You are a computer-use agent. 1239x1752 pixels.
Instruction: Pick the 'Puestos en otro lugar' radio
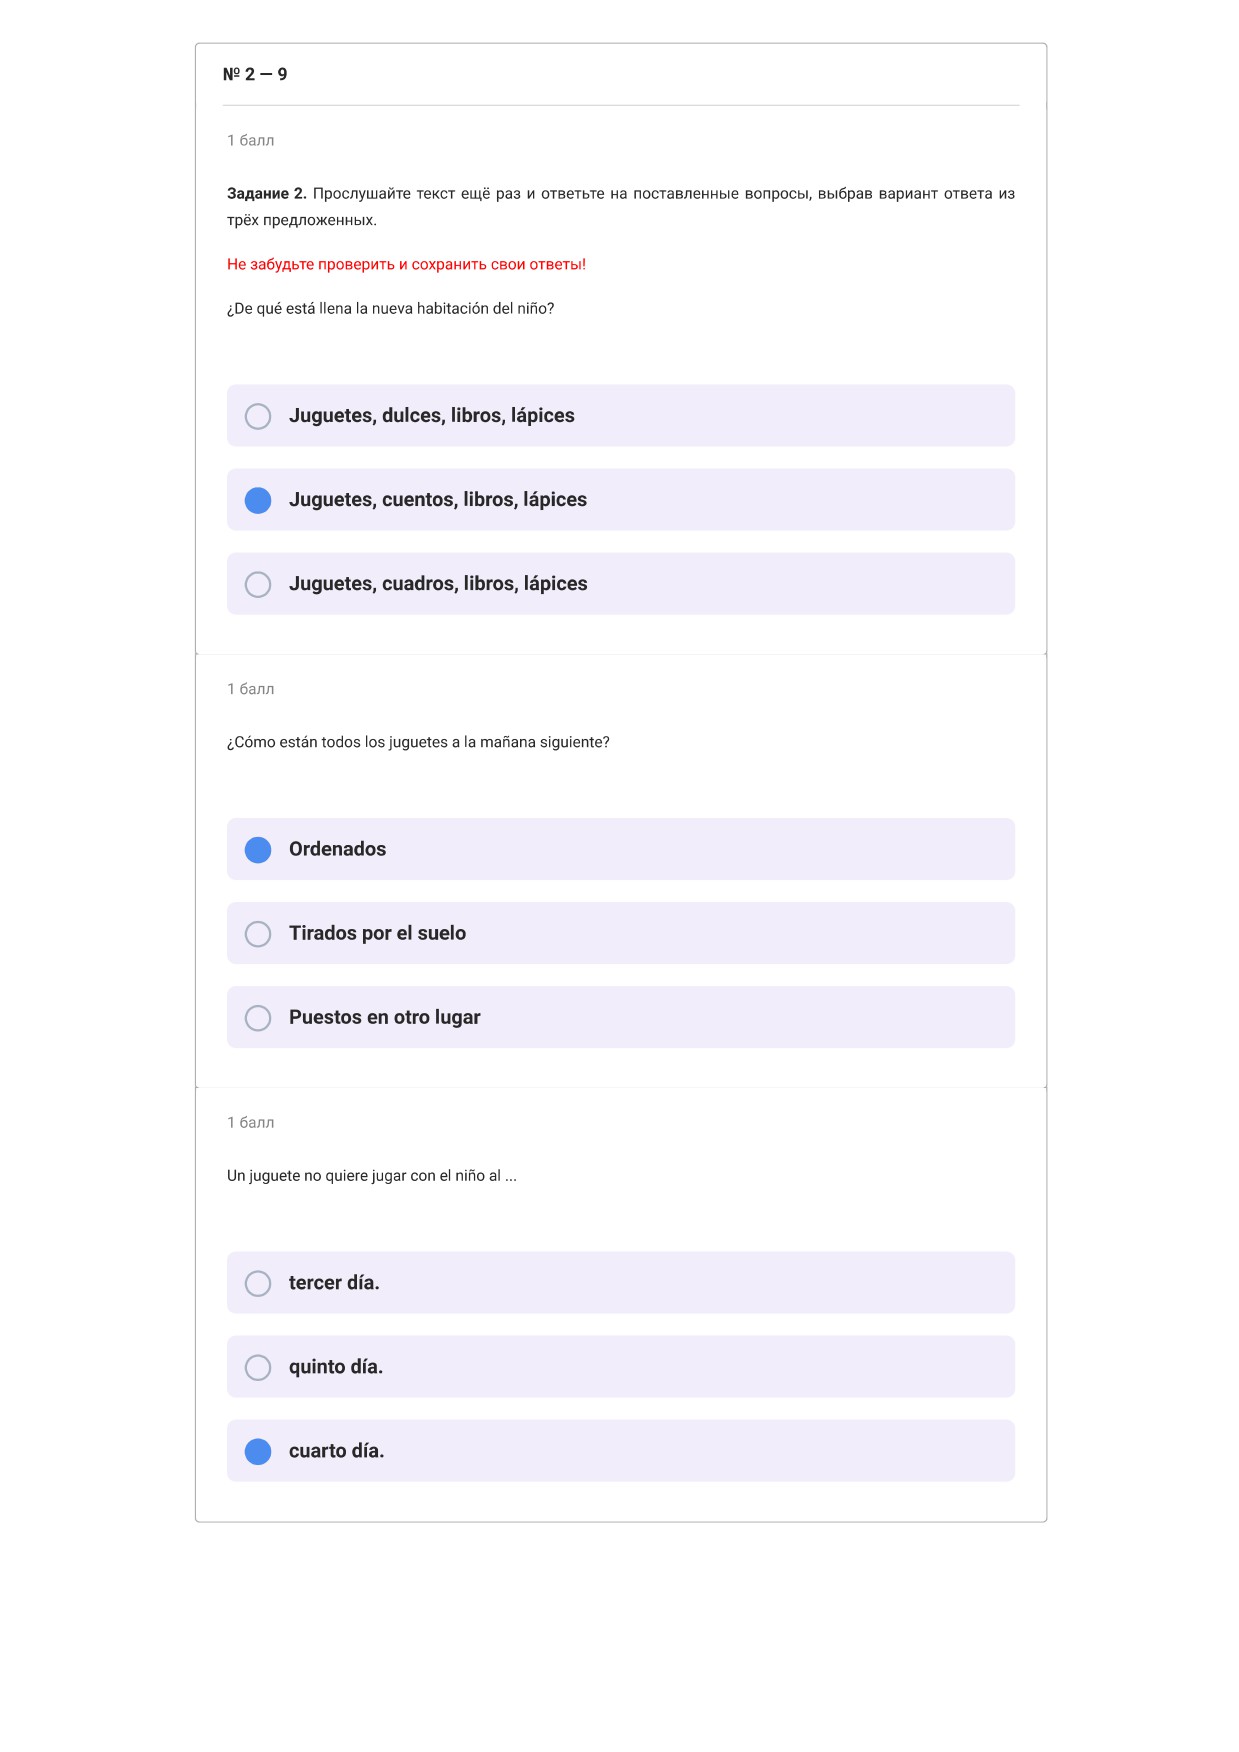258,1018
